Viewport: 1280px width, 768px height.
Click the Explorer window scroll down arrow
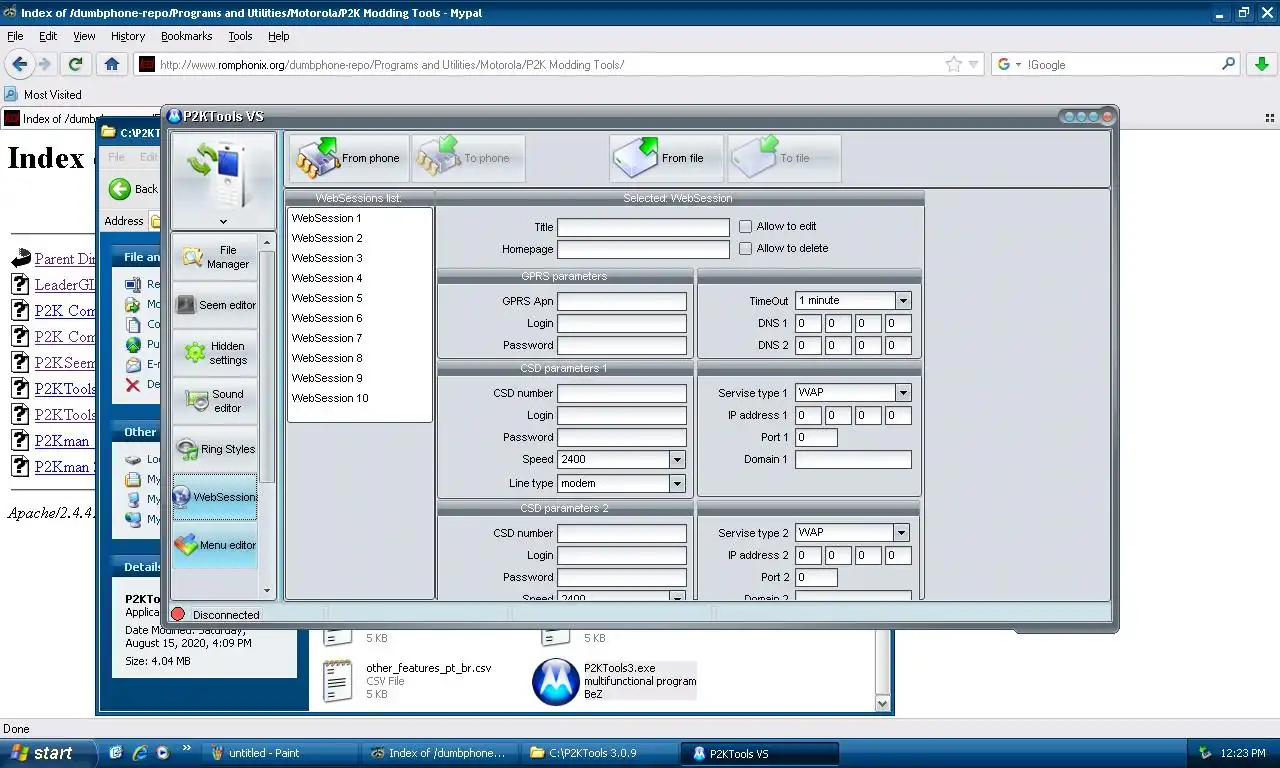click(x=882, y=703)
